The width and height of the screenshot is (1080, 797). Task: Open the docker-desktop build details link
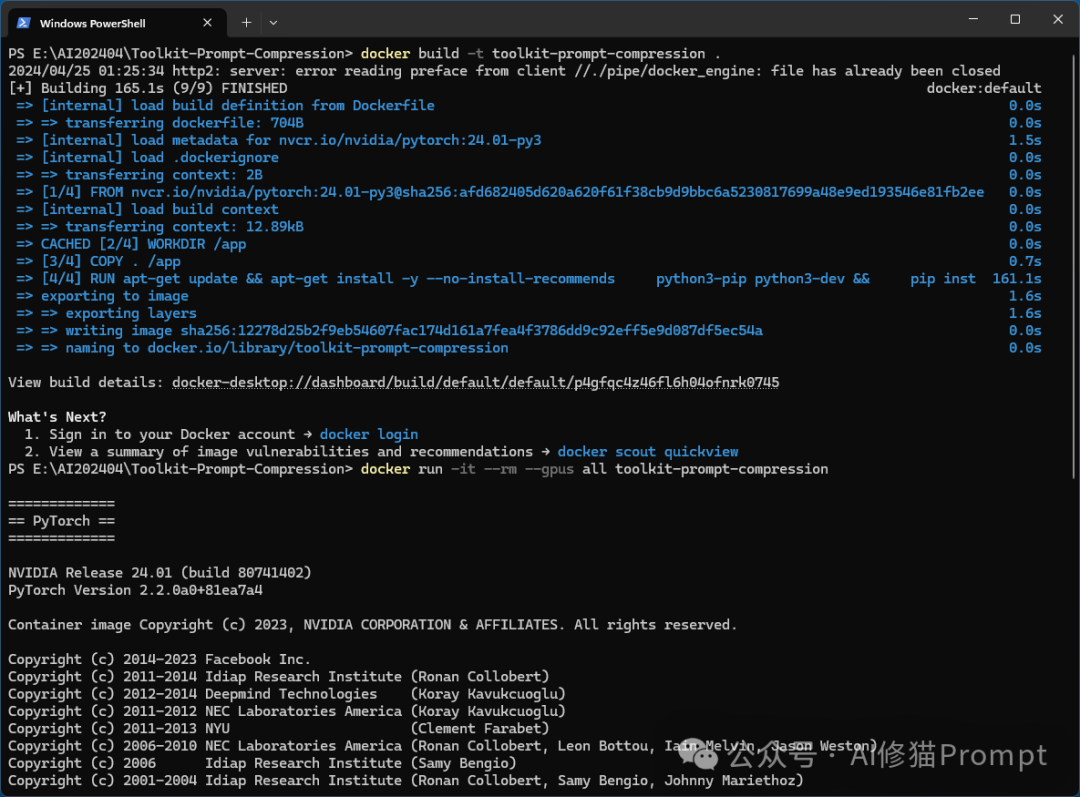pos(475,383)
